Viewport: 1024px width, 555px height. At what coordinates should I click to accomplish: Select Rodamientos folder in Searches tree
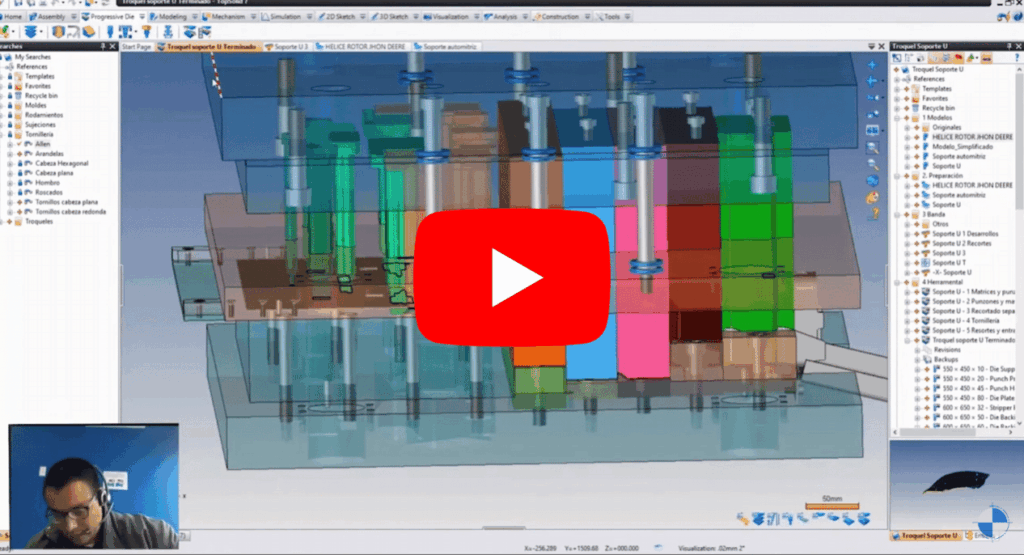[x=44, y=115]
